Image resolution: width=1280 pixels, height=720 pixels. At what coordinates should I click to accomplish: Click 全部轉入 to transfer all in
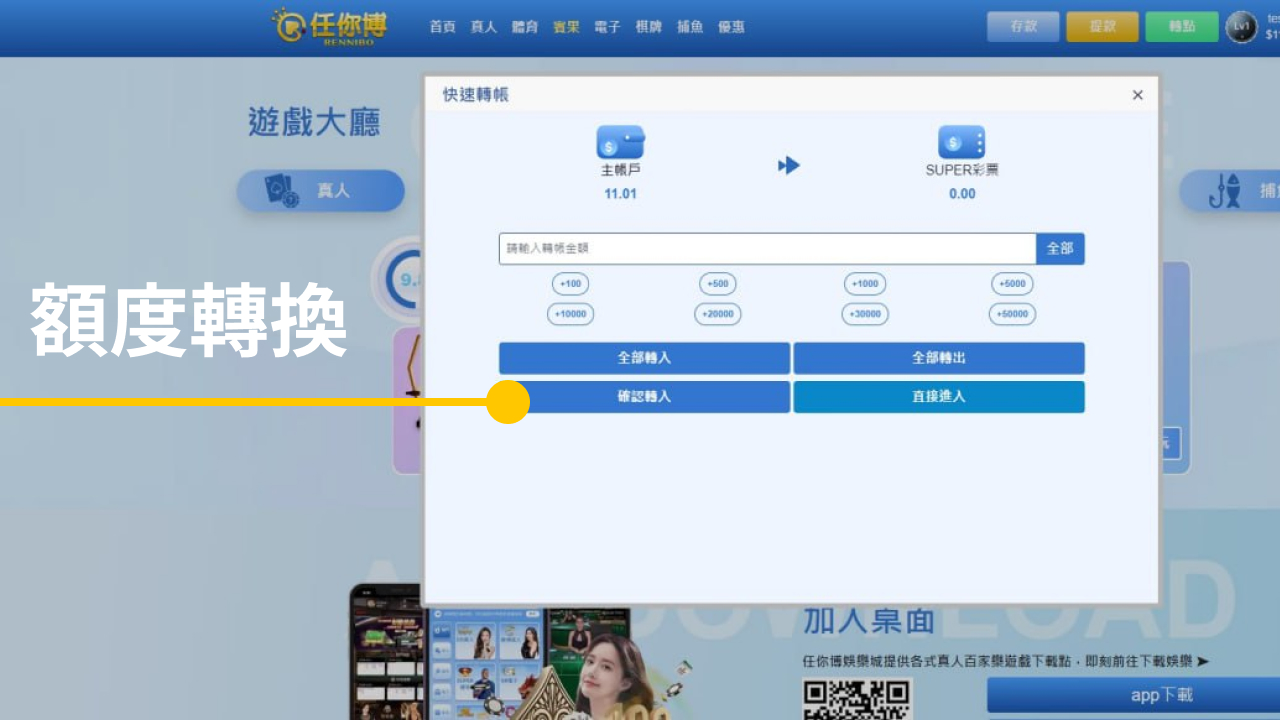click(x=644, y=358)
